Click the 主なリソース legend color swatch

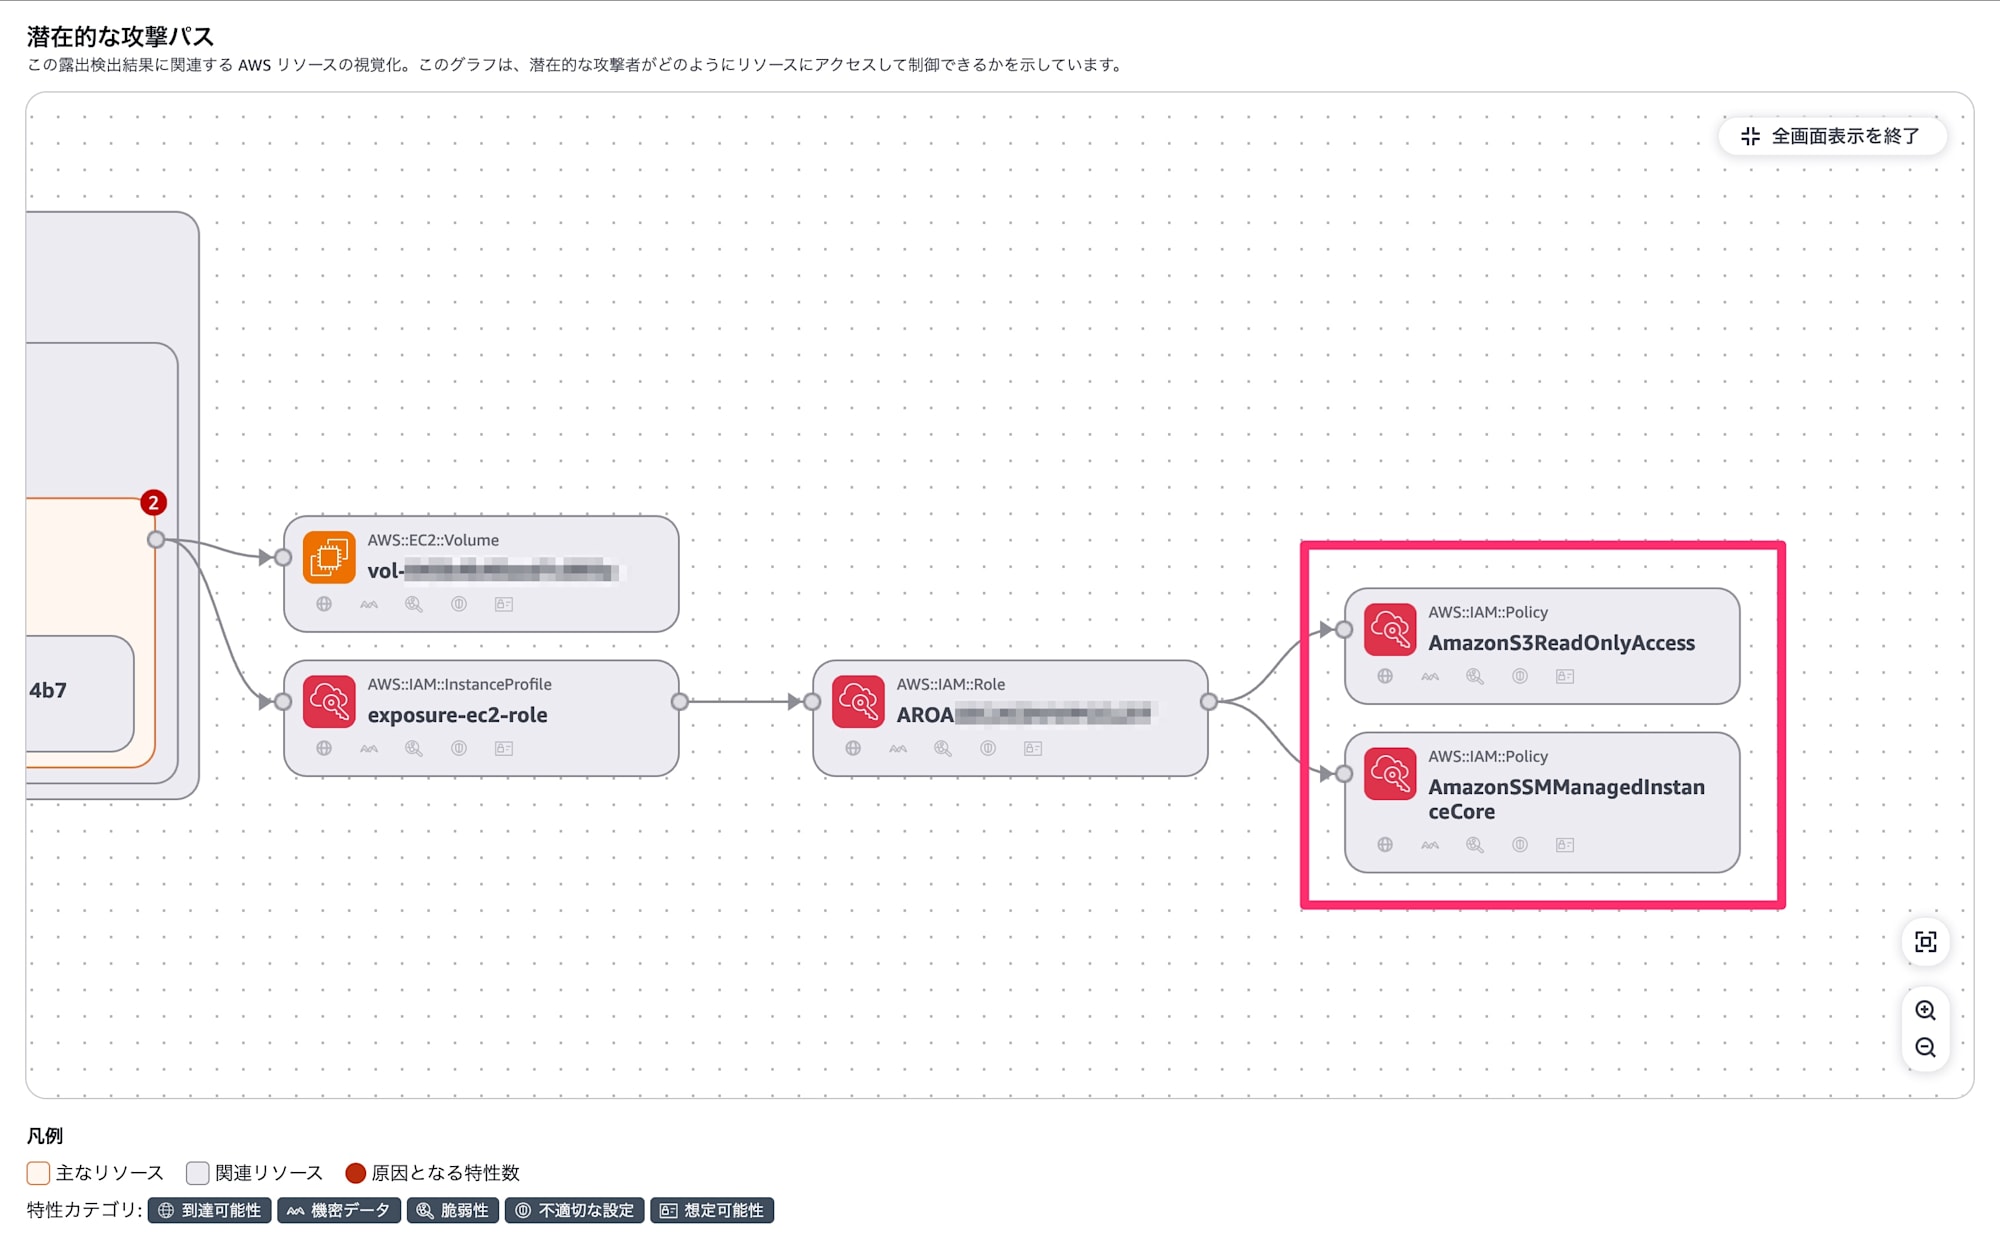(x=38, y=1173)
